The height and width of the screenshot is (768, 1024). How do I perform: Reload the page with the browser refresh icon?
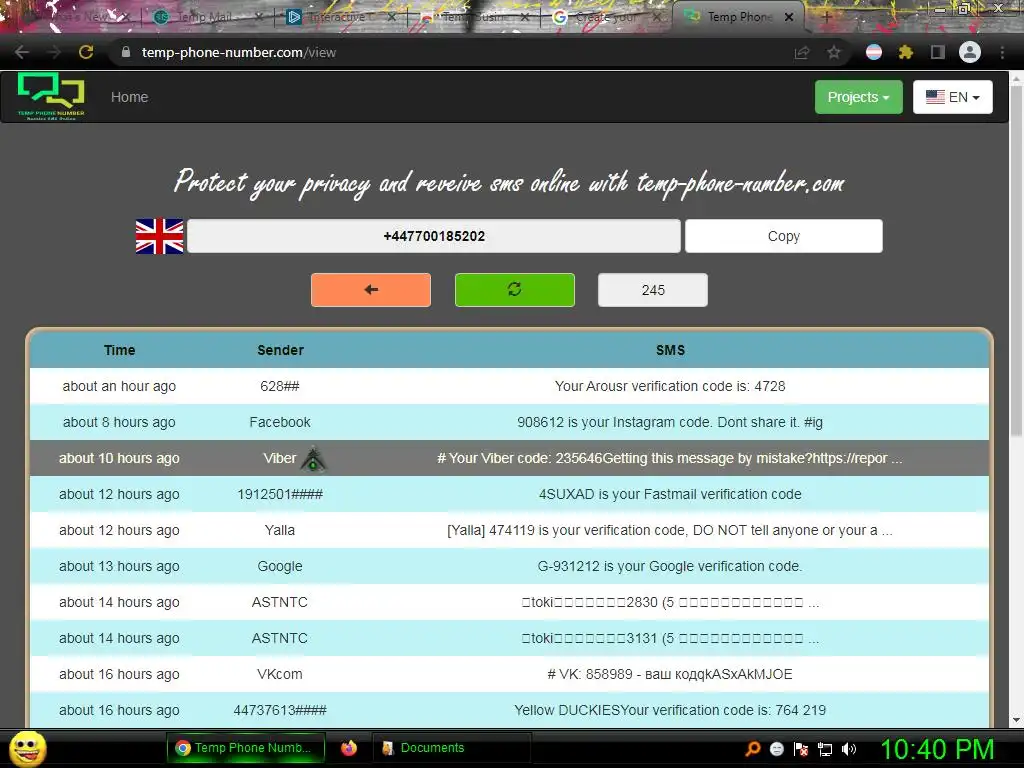point(86,52)
